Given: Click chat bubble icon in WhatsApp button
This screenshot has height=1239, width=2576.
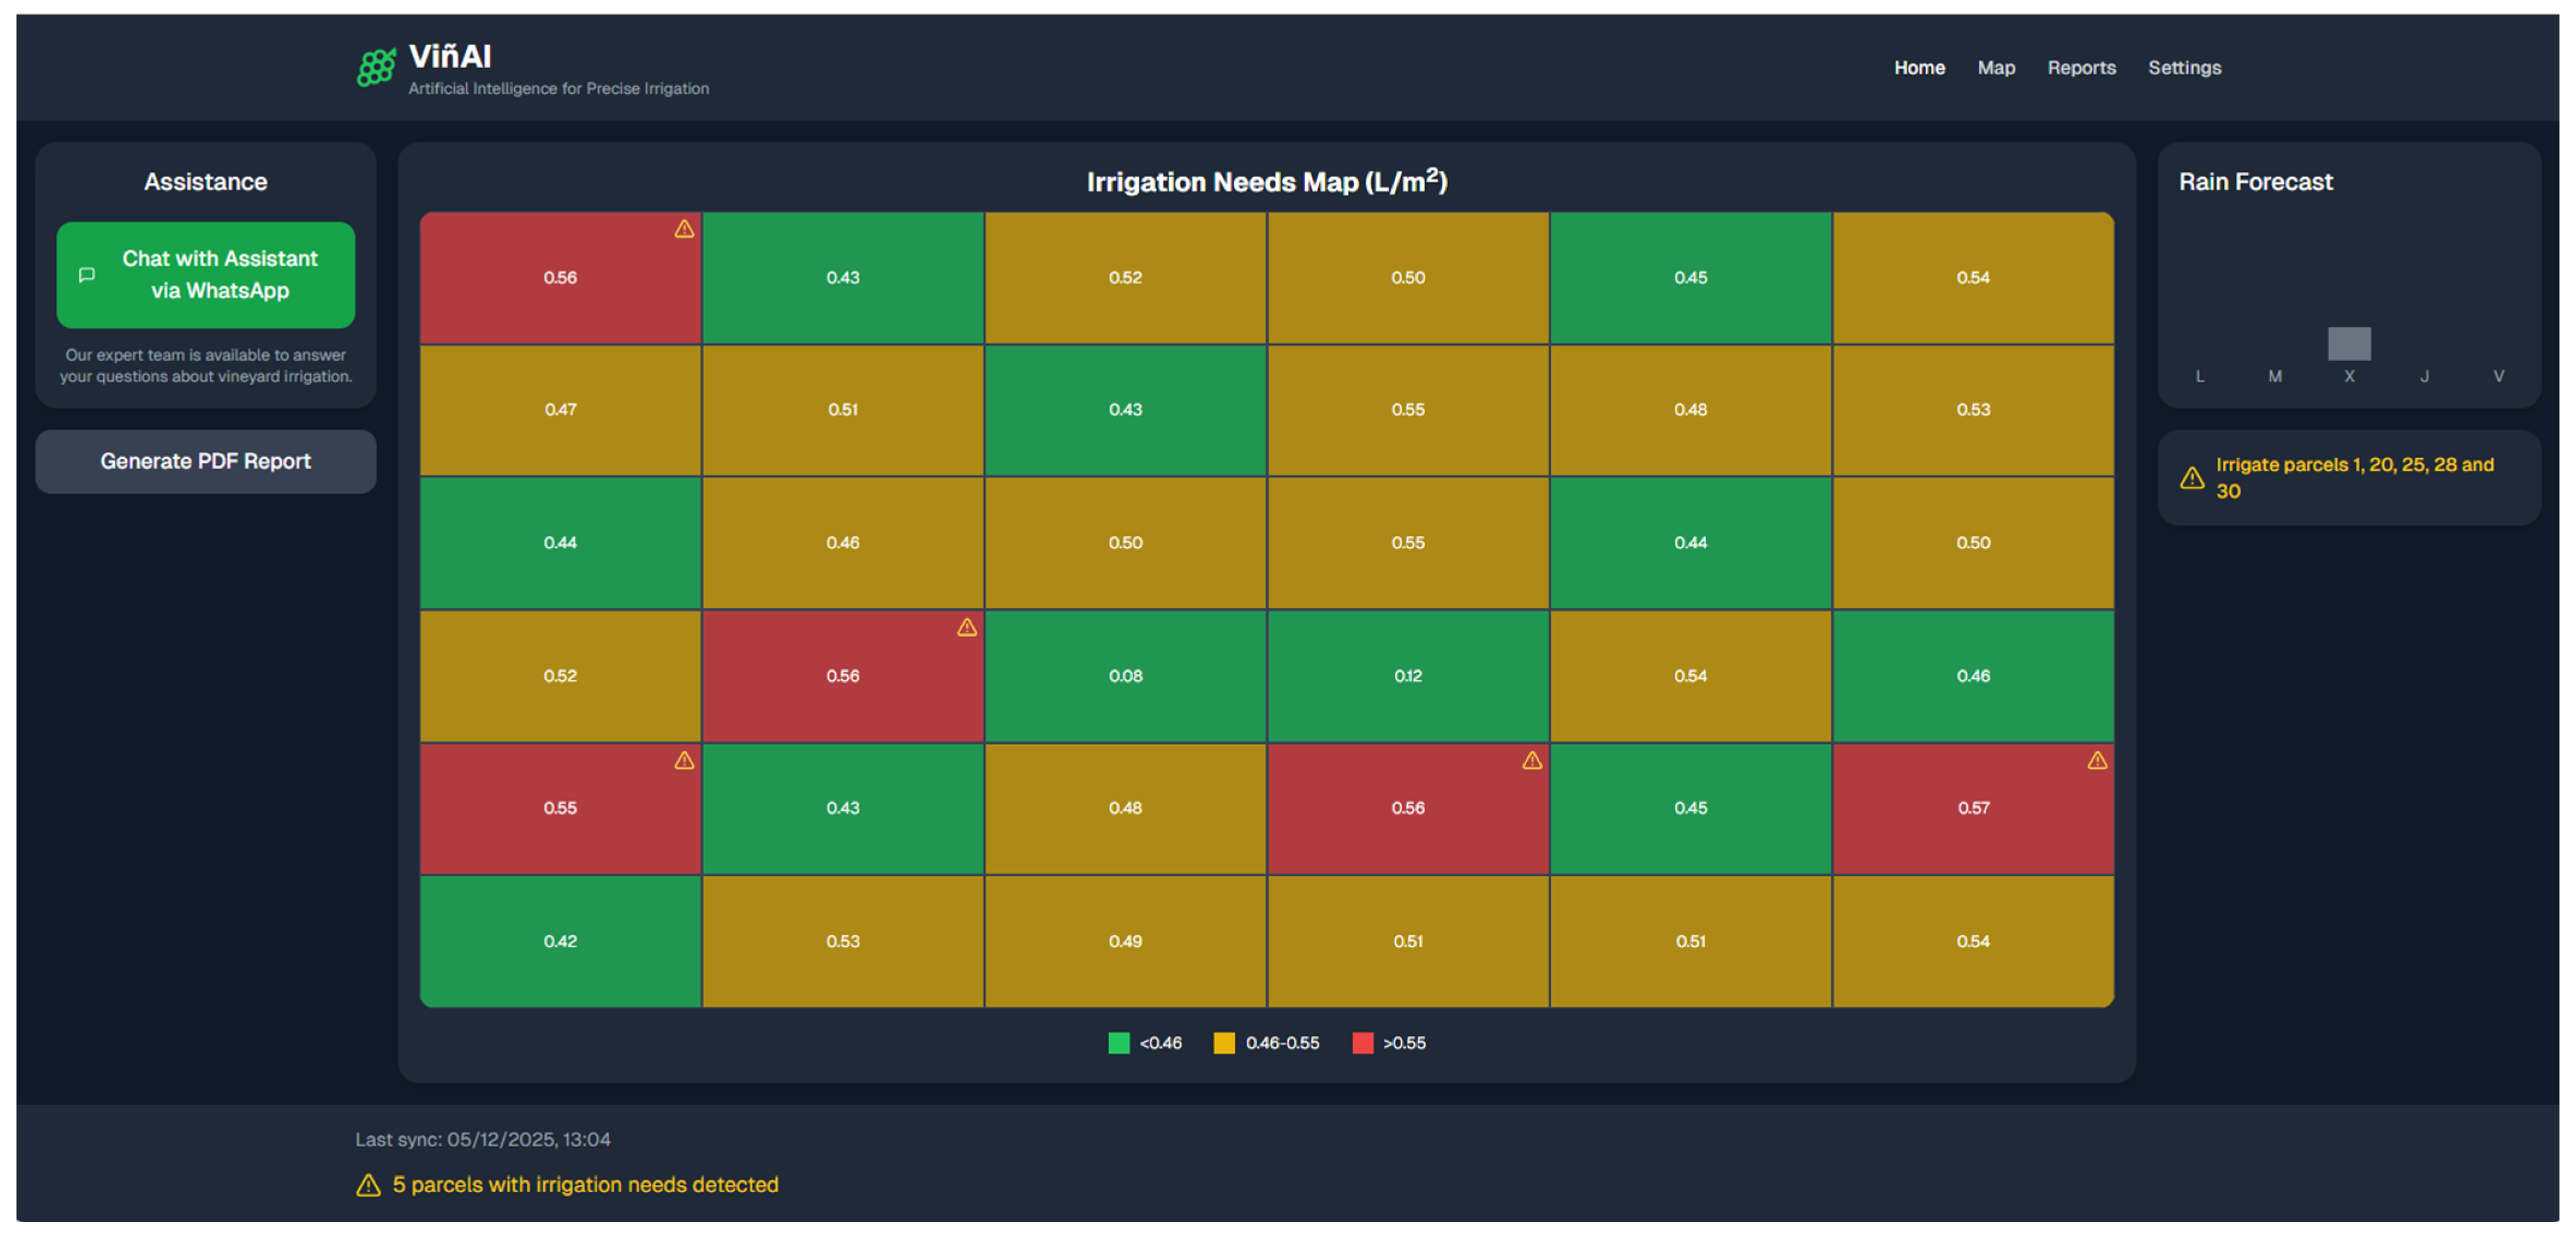Looking at the screenshot, I should [x=87, y=275].
